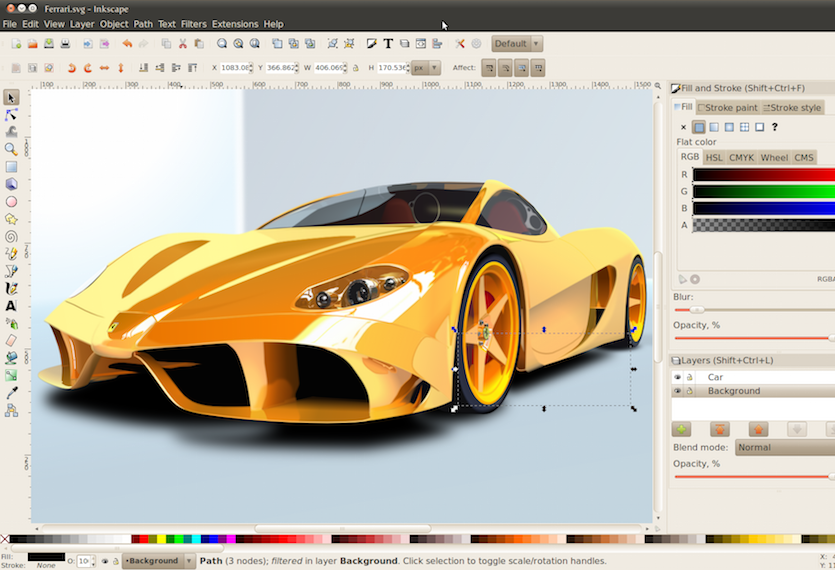Viewport: 835px width, 570px height.
Task: Select the Star polygon tool
Action: pyautogui.click(x=11, y=219)
